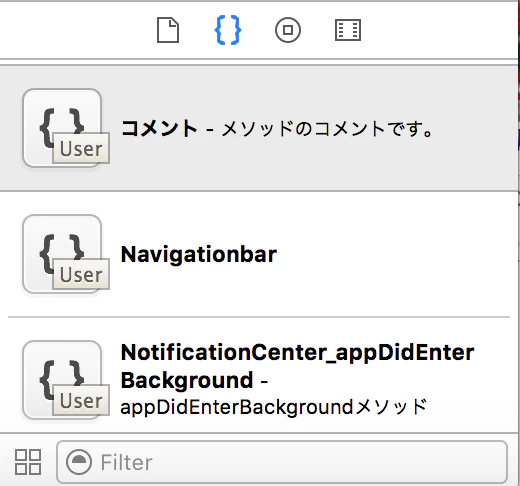Select the Navigationbar snippet title
520x486 pixels.
point(199,255)
